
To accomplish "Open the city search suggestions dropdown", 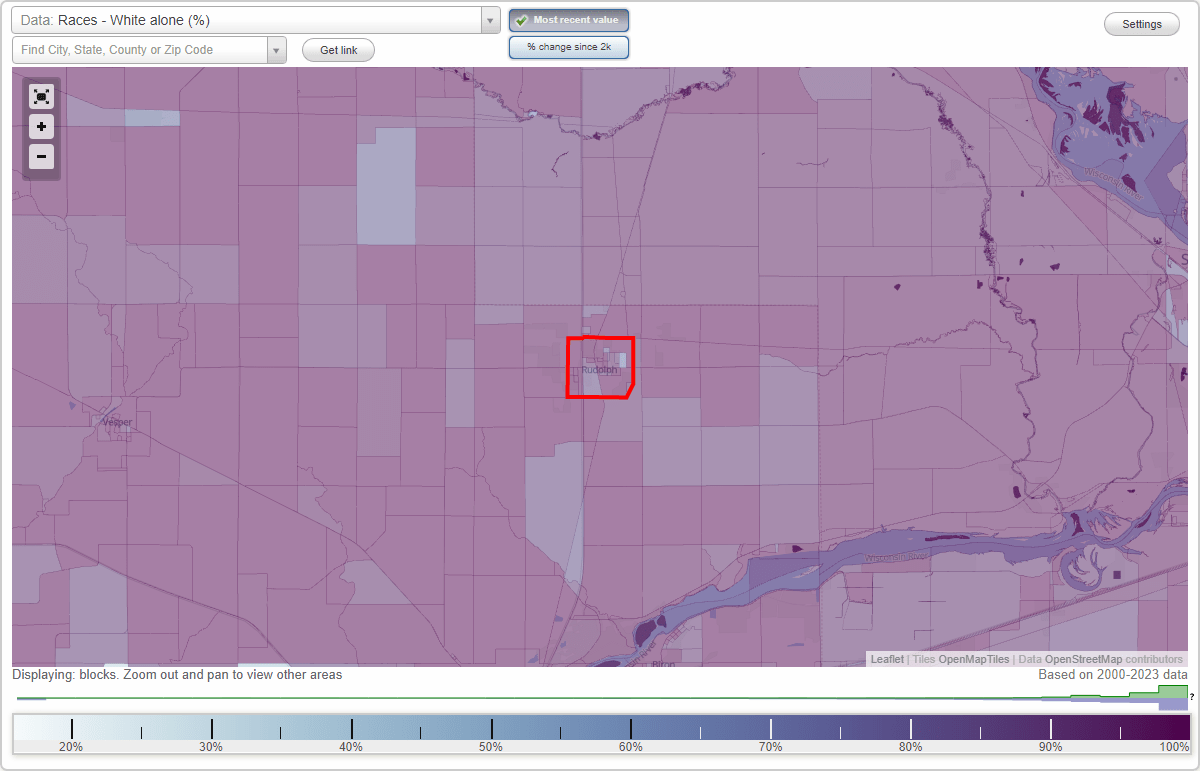I will (x=276, y=49).
